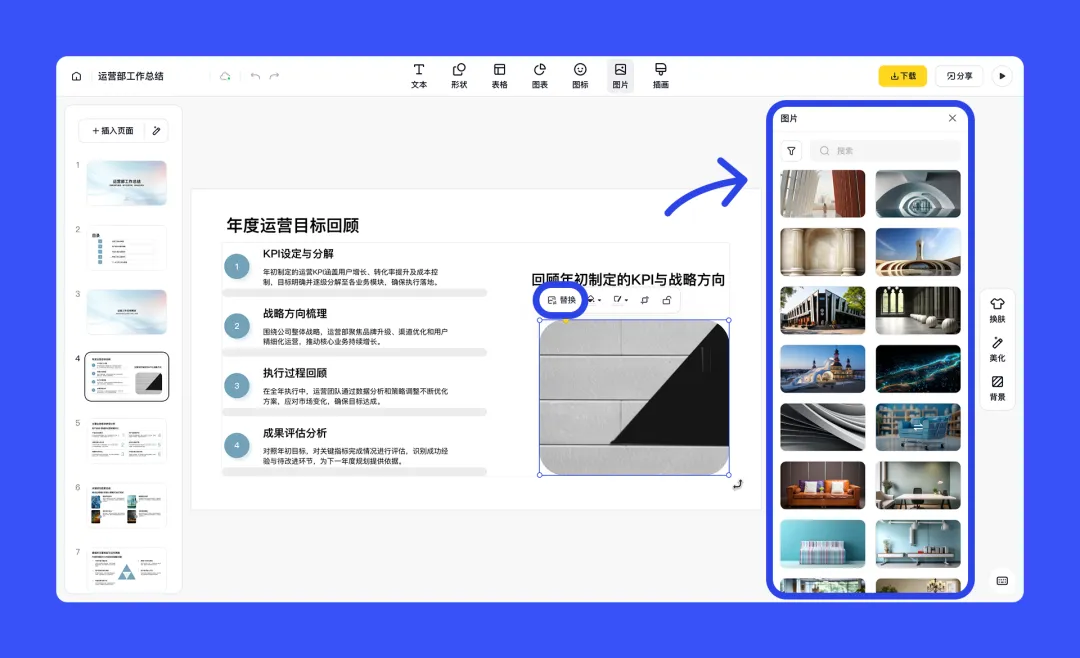Select the 形状 shape tool

[x=459, y=75]
